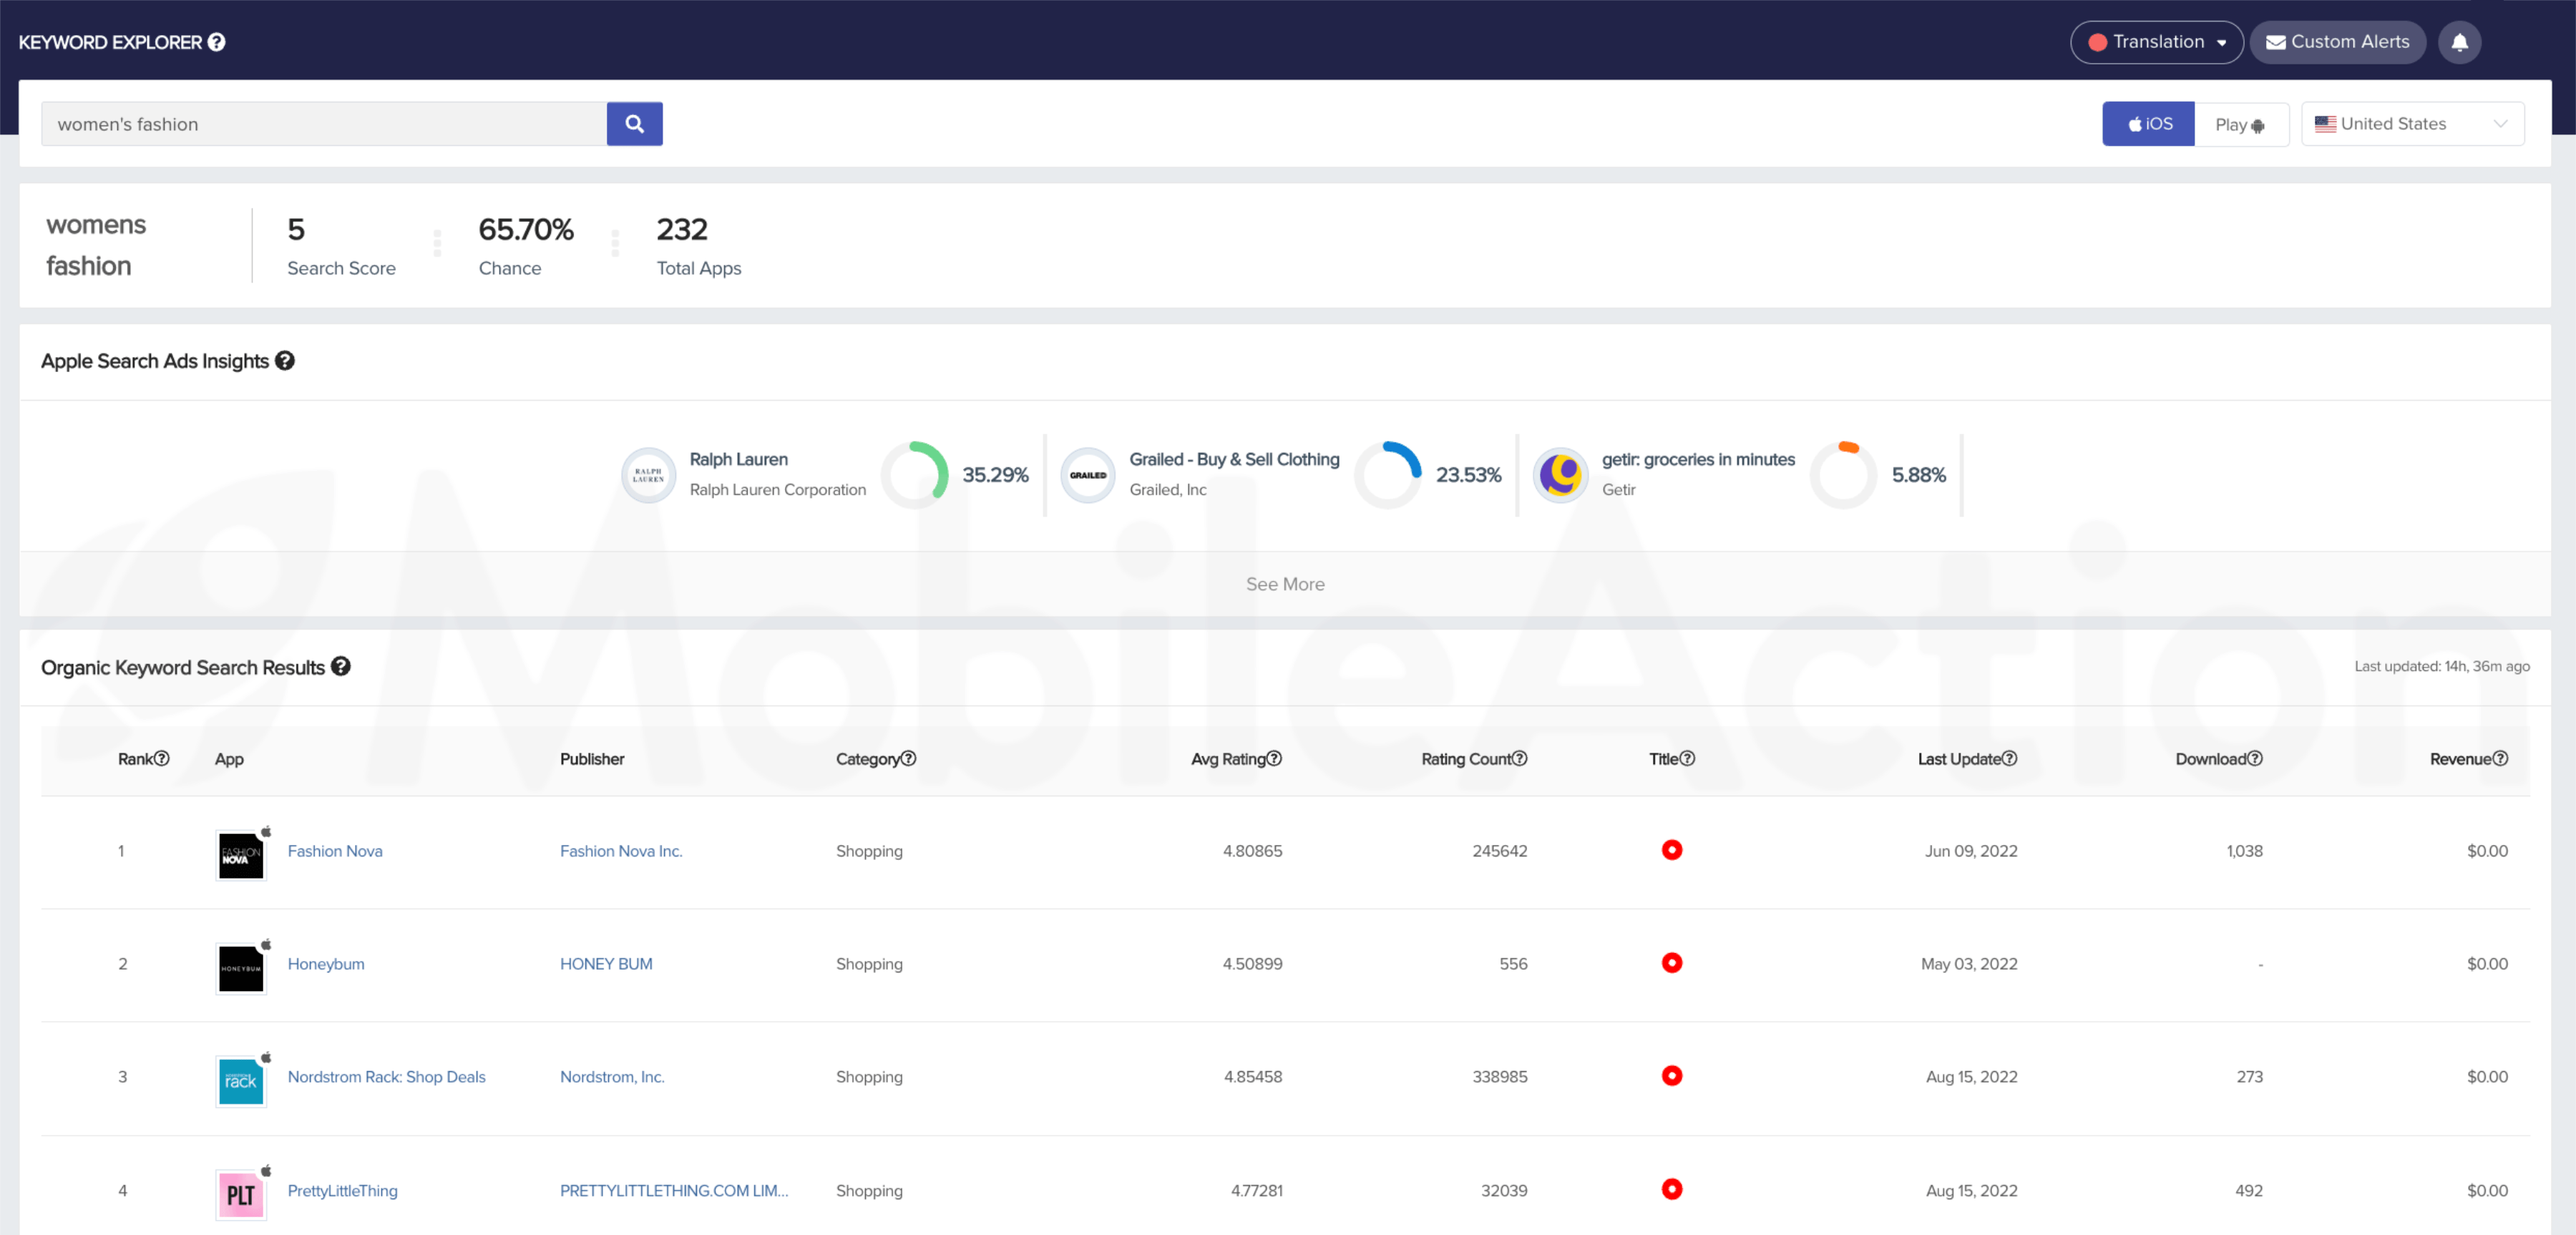The height and width of the screenshot is (1235, 2576).
Task: Click the Title column help icon
Action: click(1687, 759)
